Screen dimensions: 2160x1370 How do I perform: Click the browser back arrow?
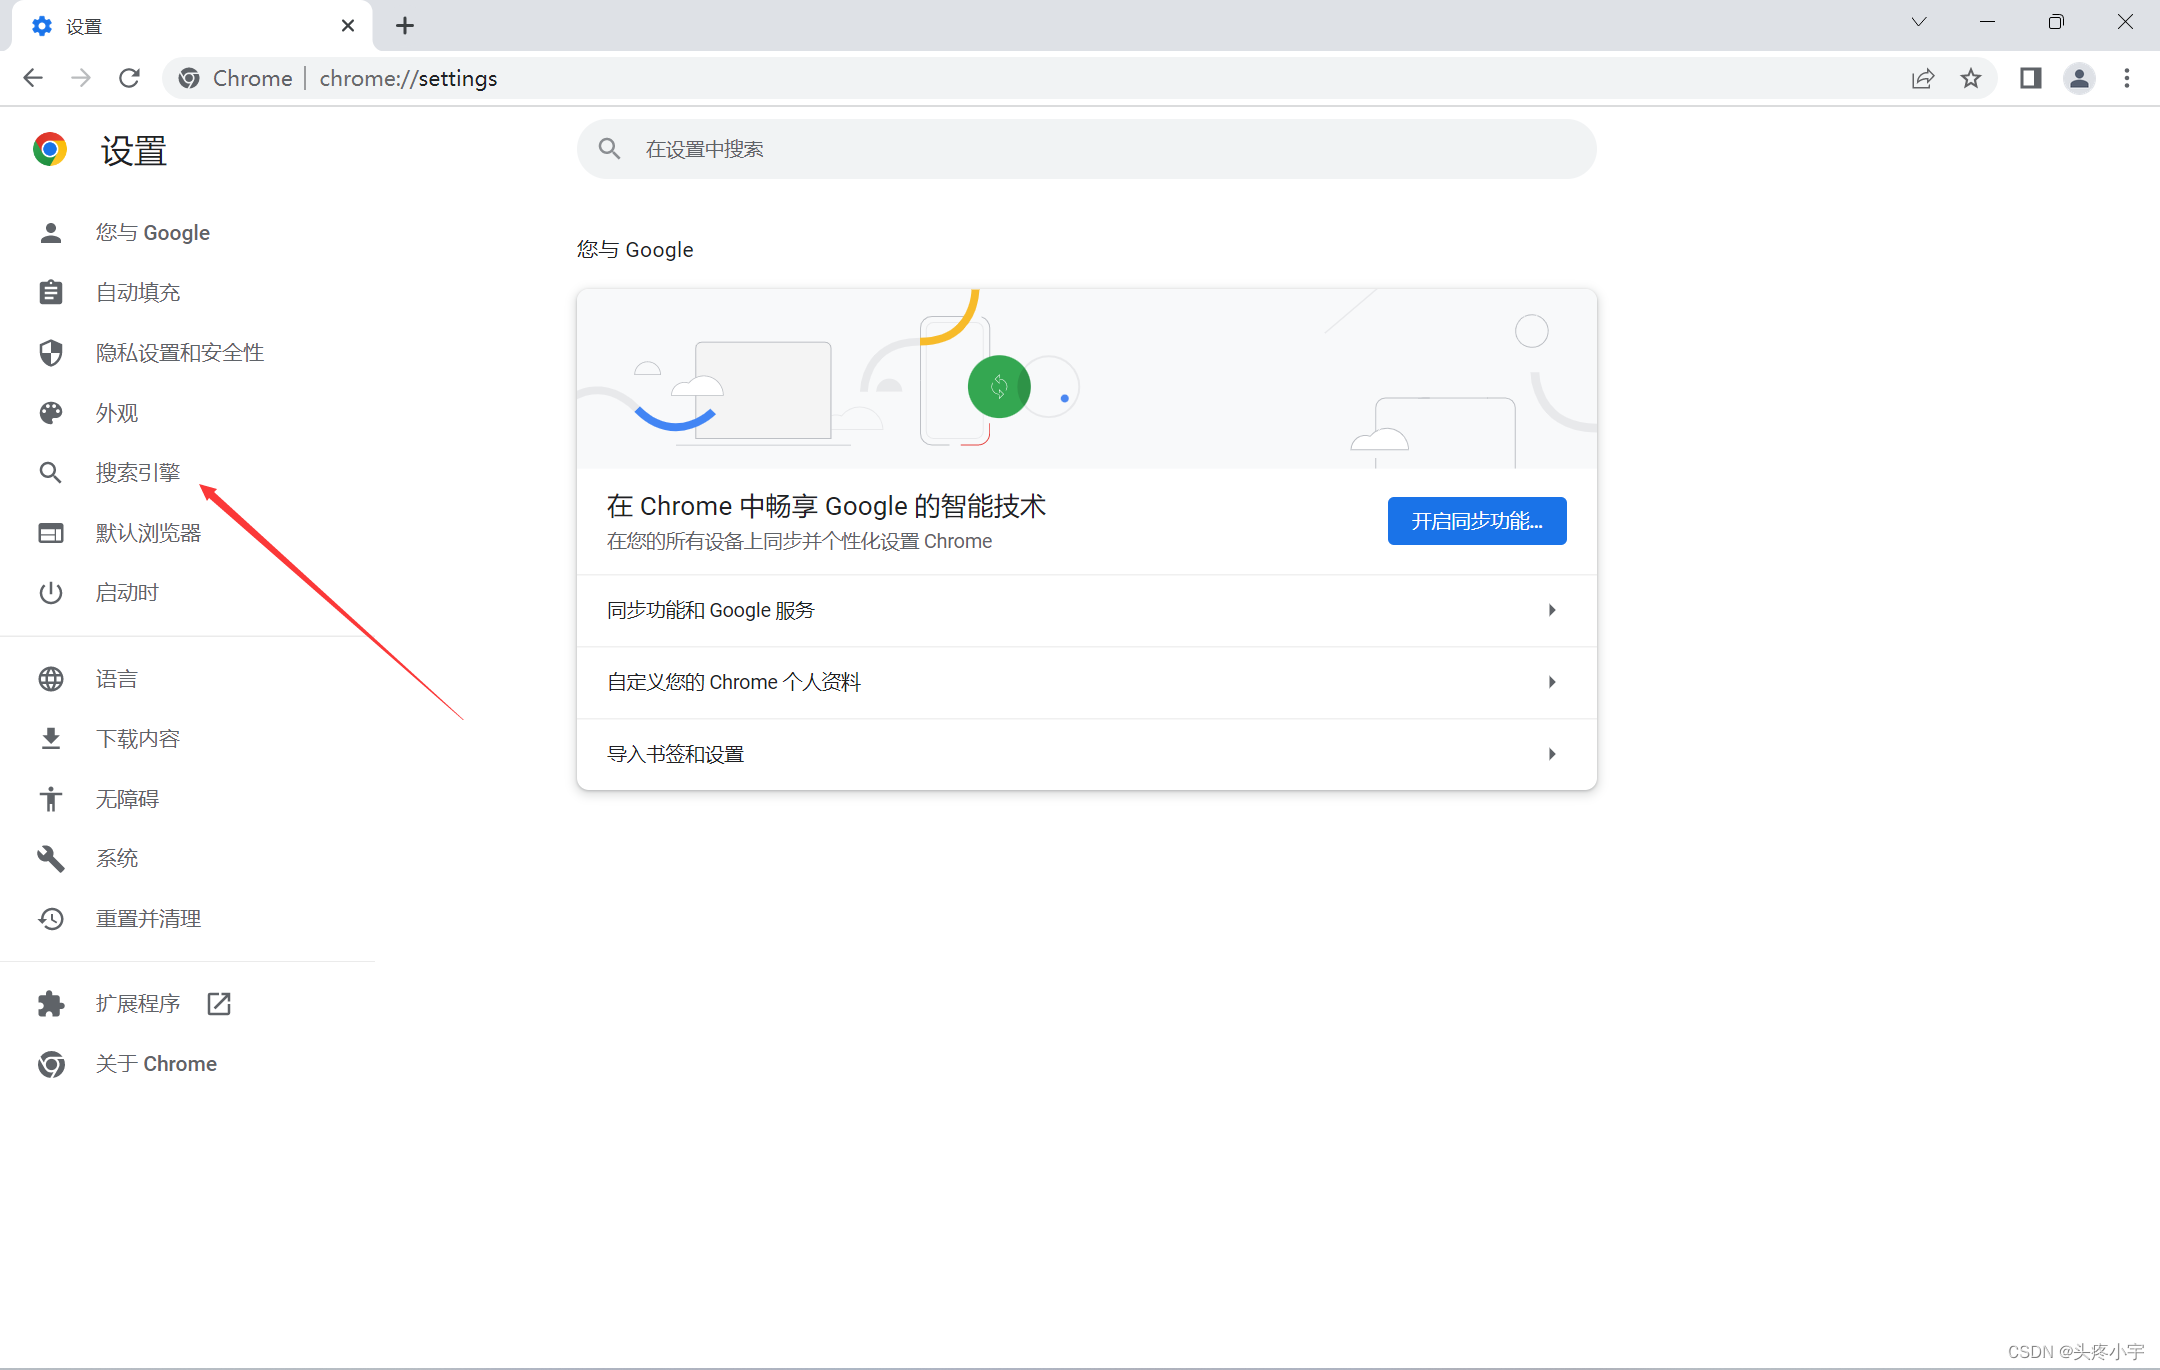[33, 78]
